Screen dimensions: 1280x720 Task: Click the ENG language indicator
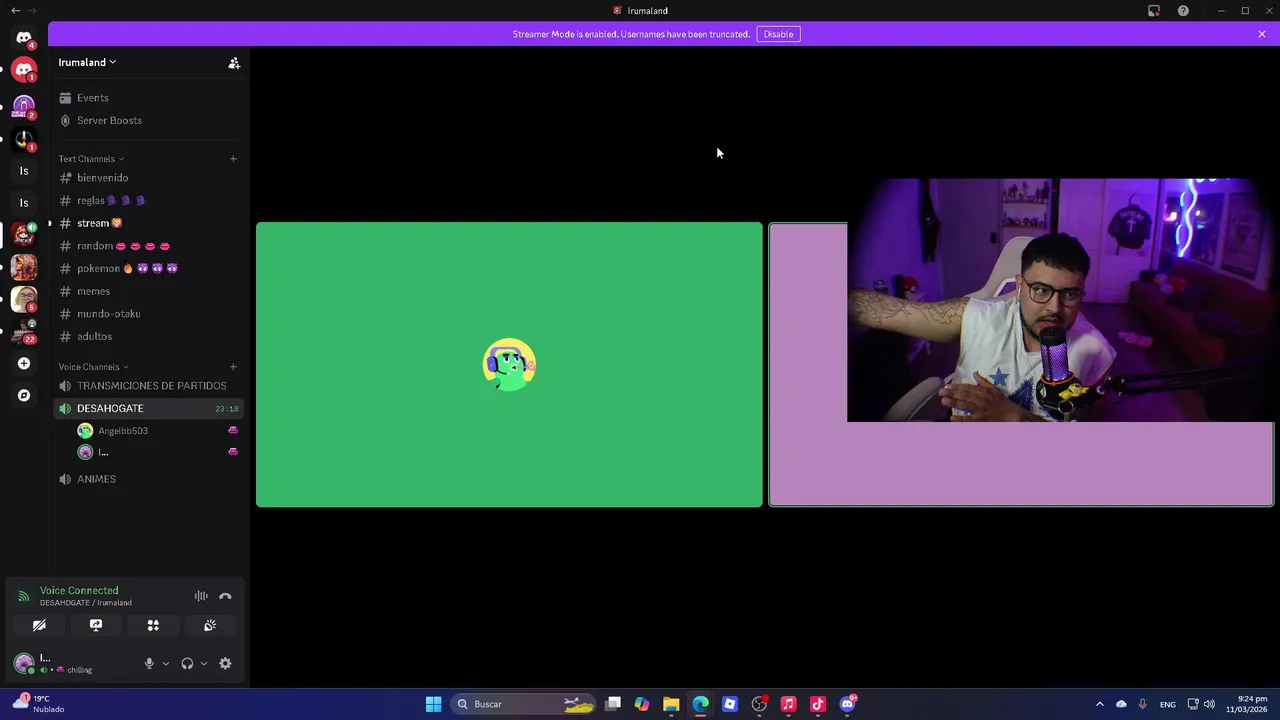click(x=1167, y=704)
